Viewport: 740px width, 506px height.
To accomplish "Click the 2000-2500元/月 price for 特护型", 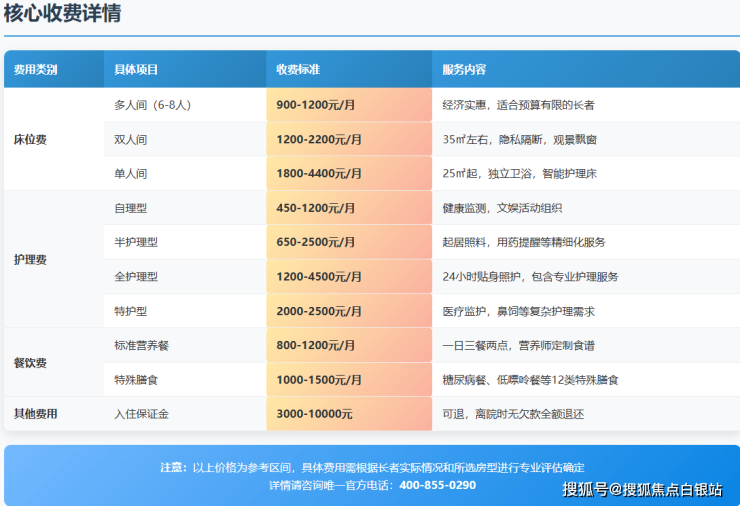I will (x=319, y=311).
